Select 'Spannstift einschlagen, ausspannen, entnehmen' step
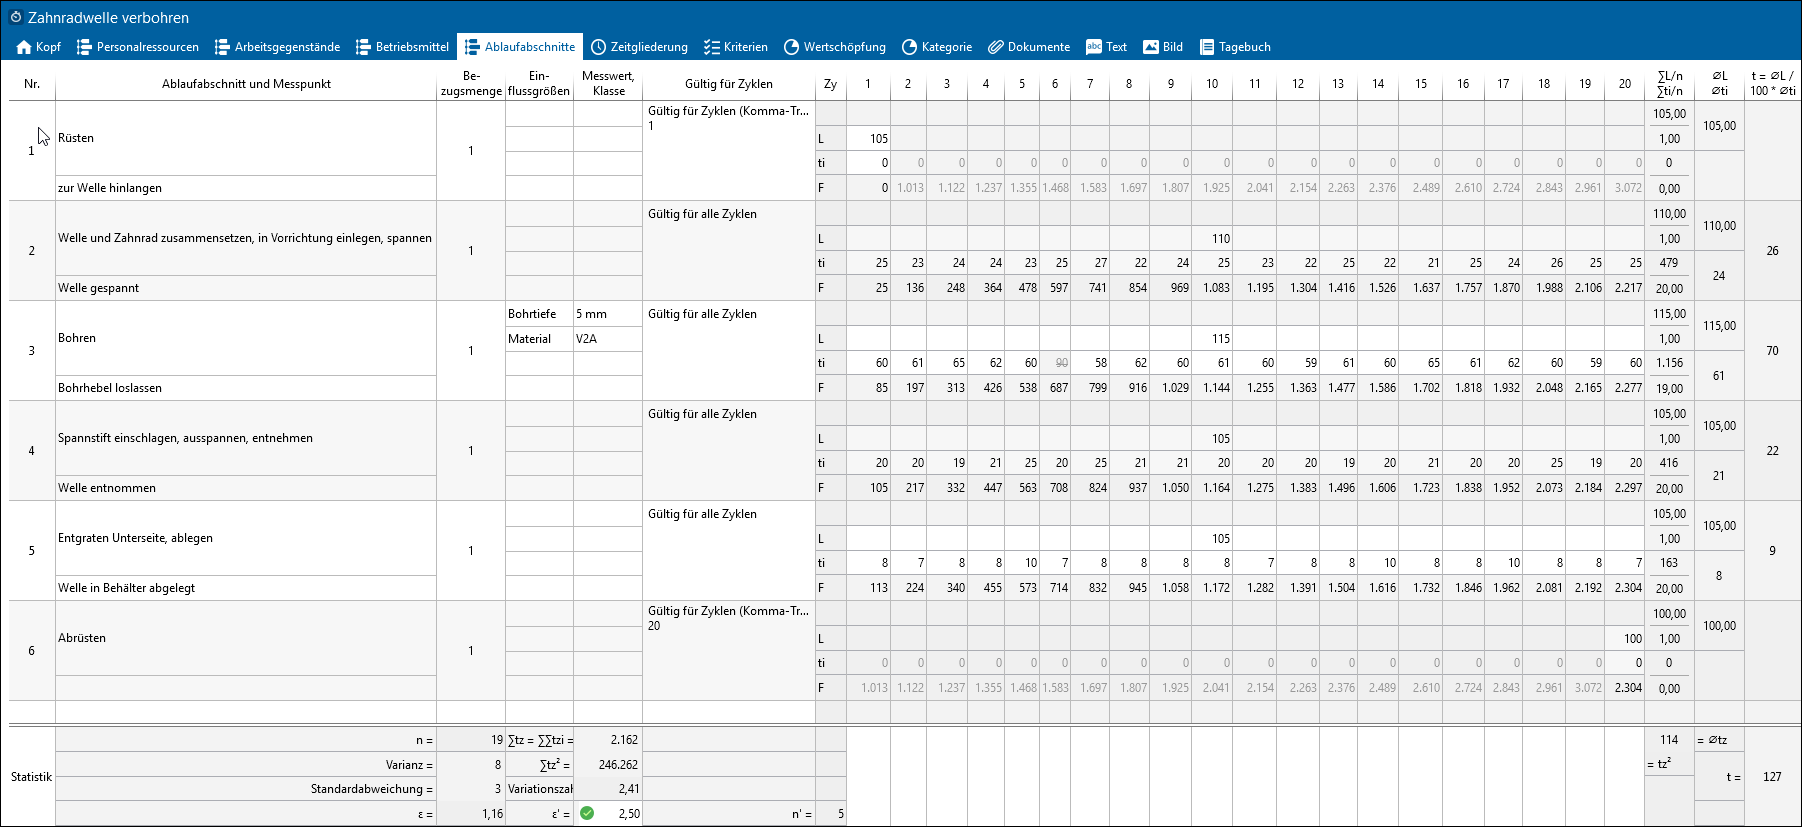This screenshot has height=827, width=1802. [246, 438]
